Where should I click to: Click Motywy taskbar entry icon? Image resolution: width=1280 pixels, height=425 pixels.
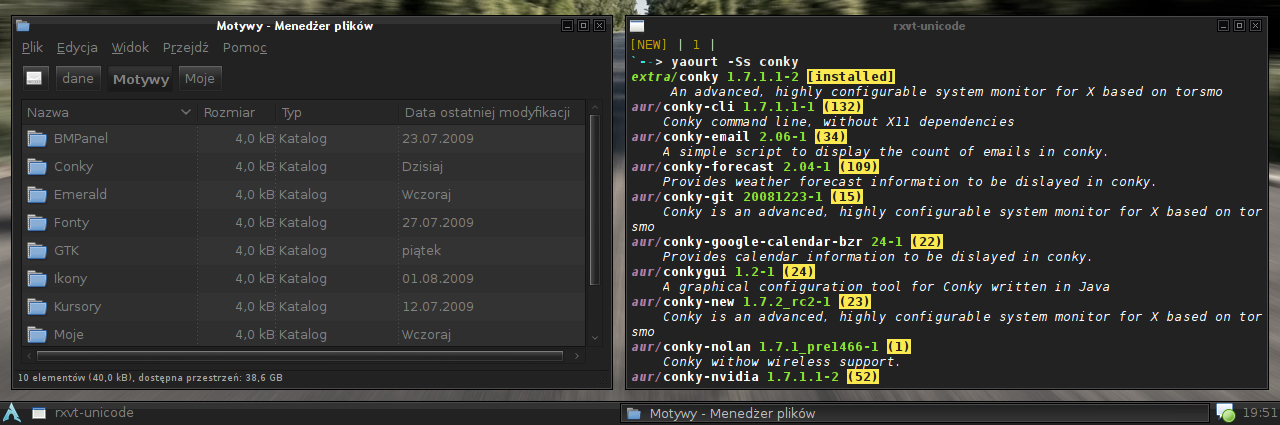(632, 413)
